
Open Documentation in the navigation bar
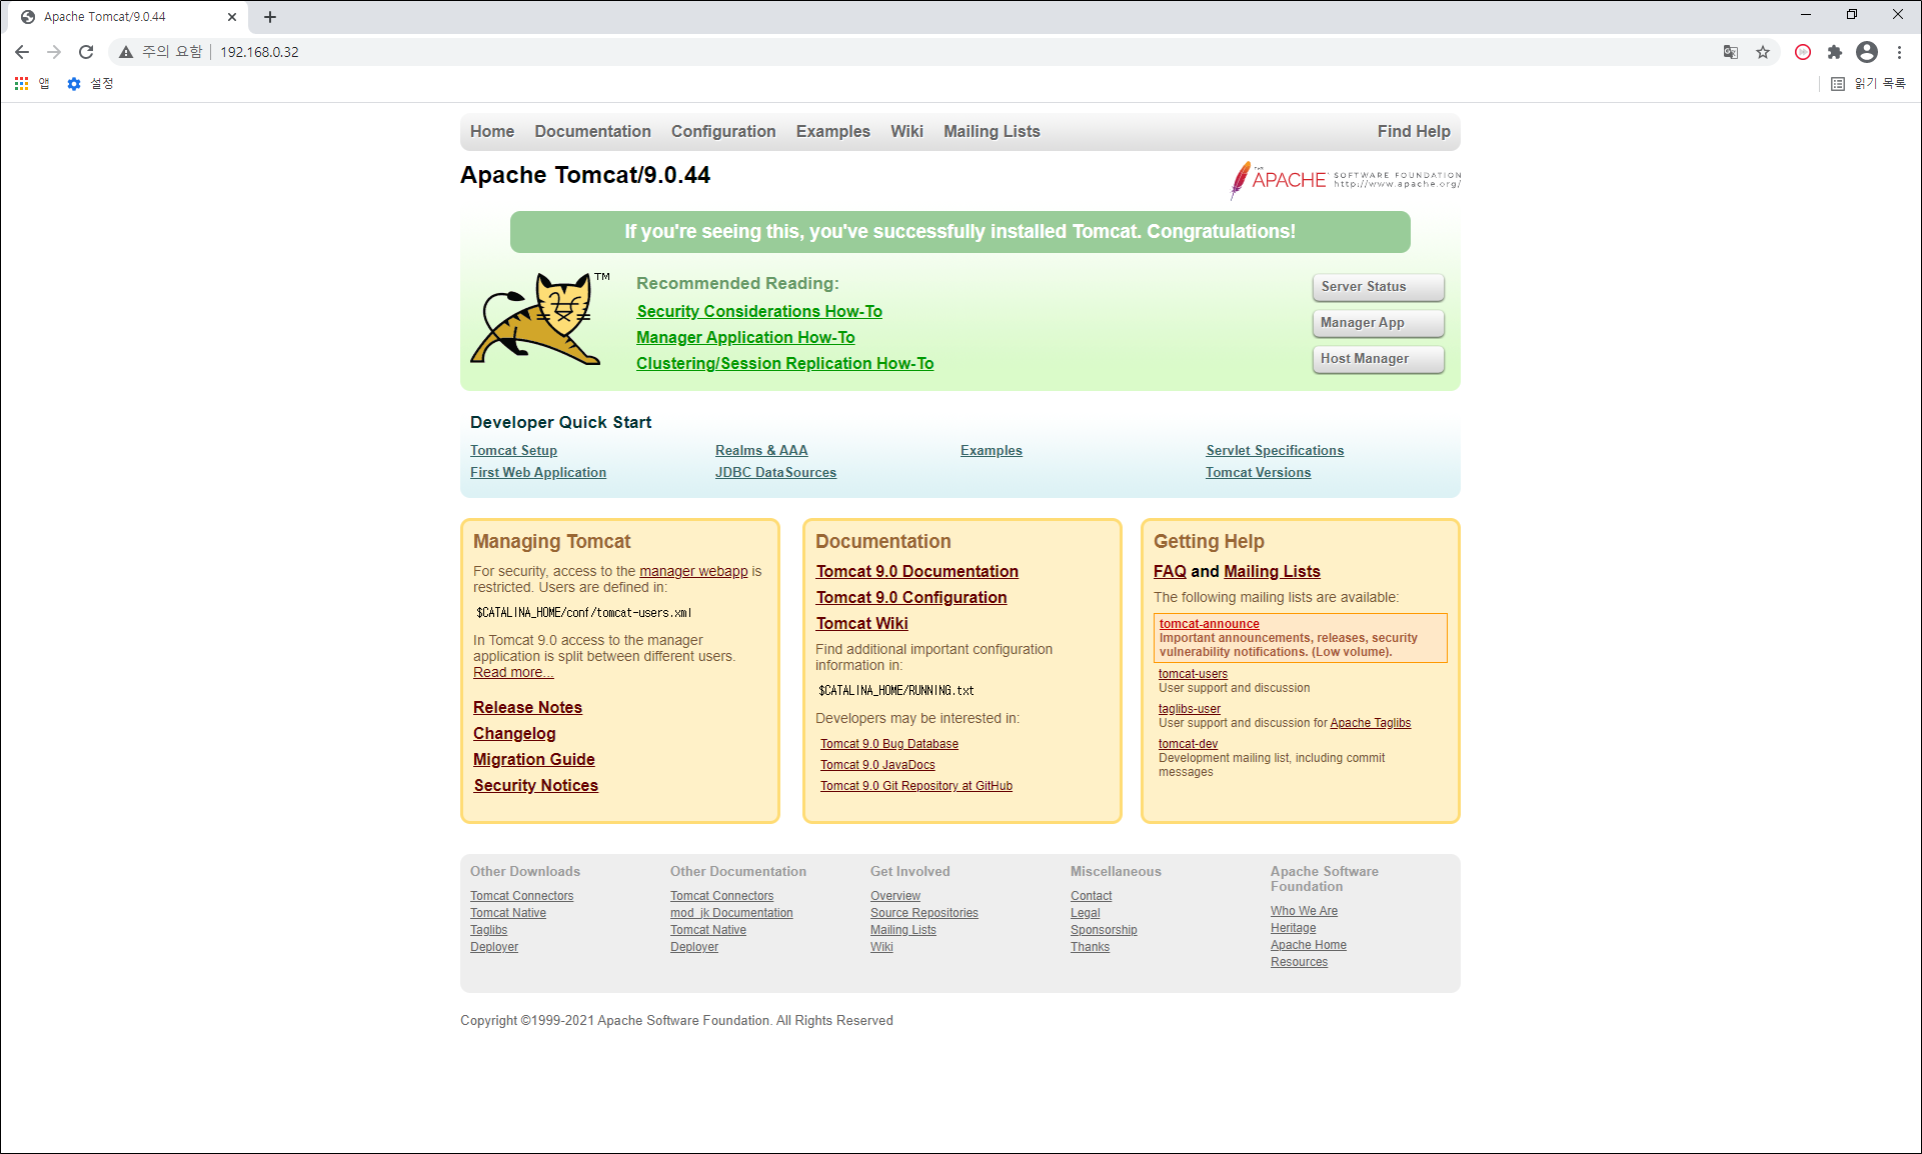pos(592,131)
